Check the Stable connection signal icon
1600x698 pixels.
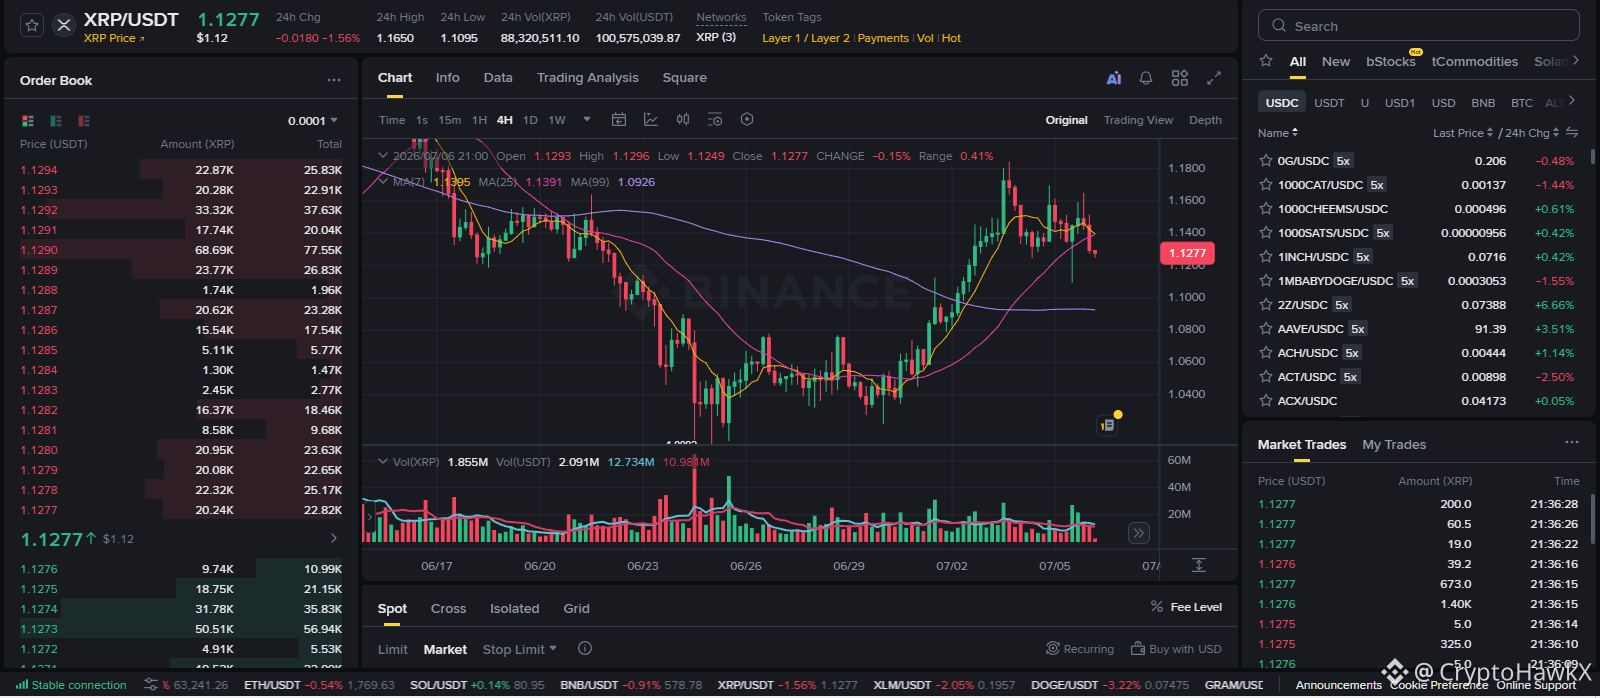[21, 685]
